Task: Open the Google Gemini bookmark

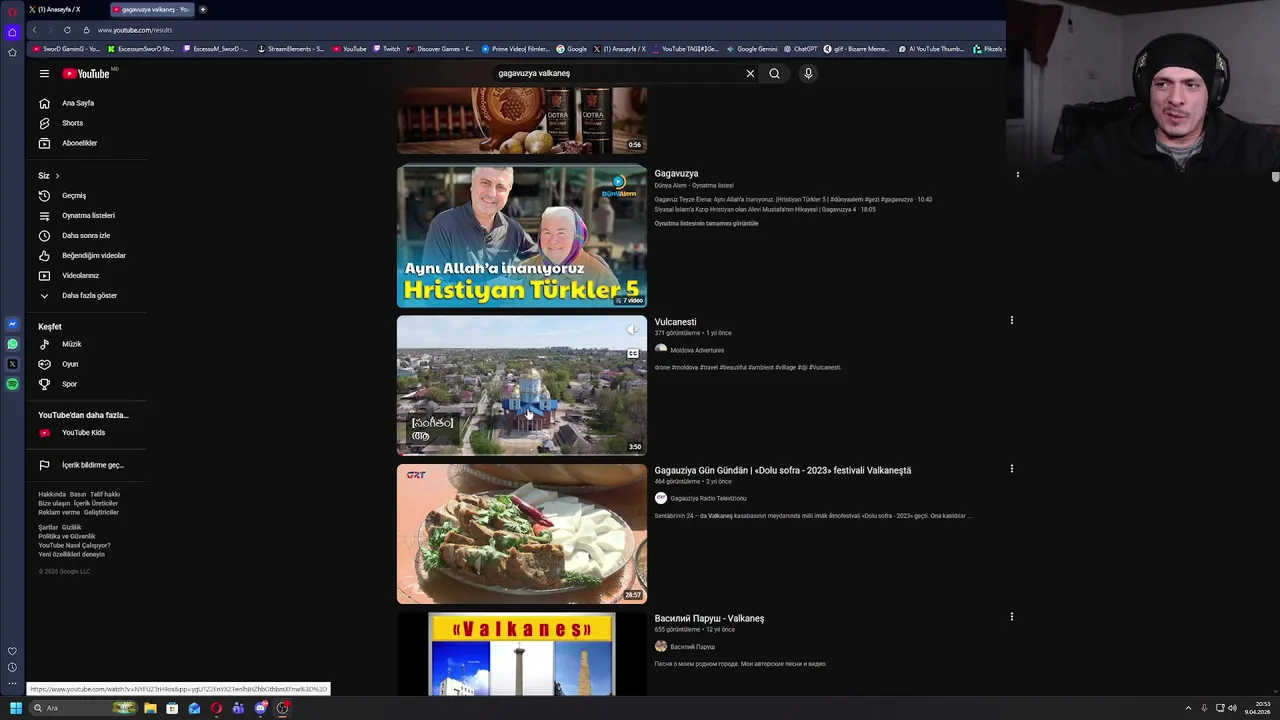Action: point(752,49)
